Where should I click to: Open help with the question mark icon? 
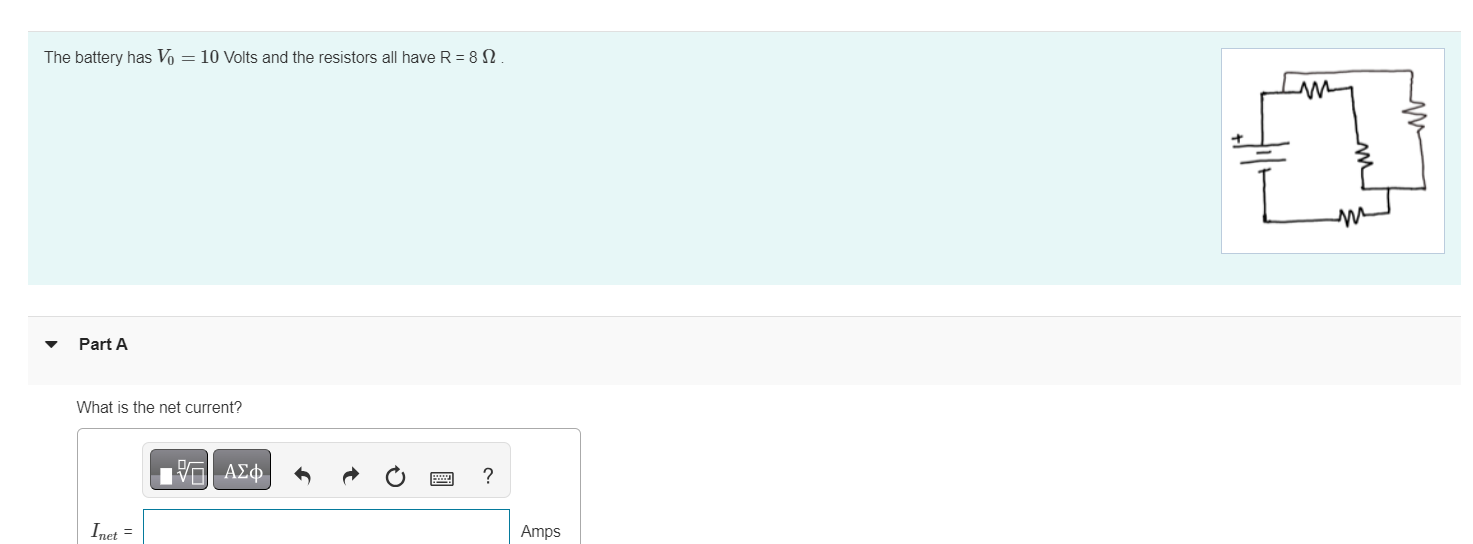point(487,476)
